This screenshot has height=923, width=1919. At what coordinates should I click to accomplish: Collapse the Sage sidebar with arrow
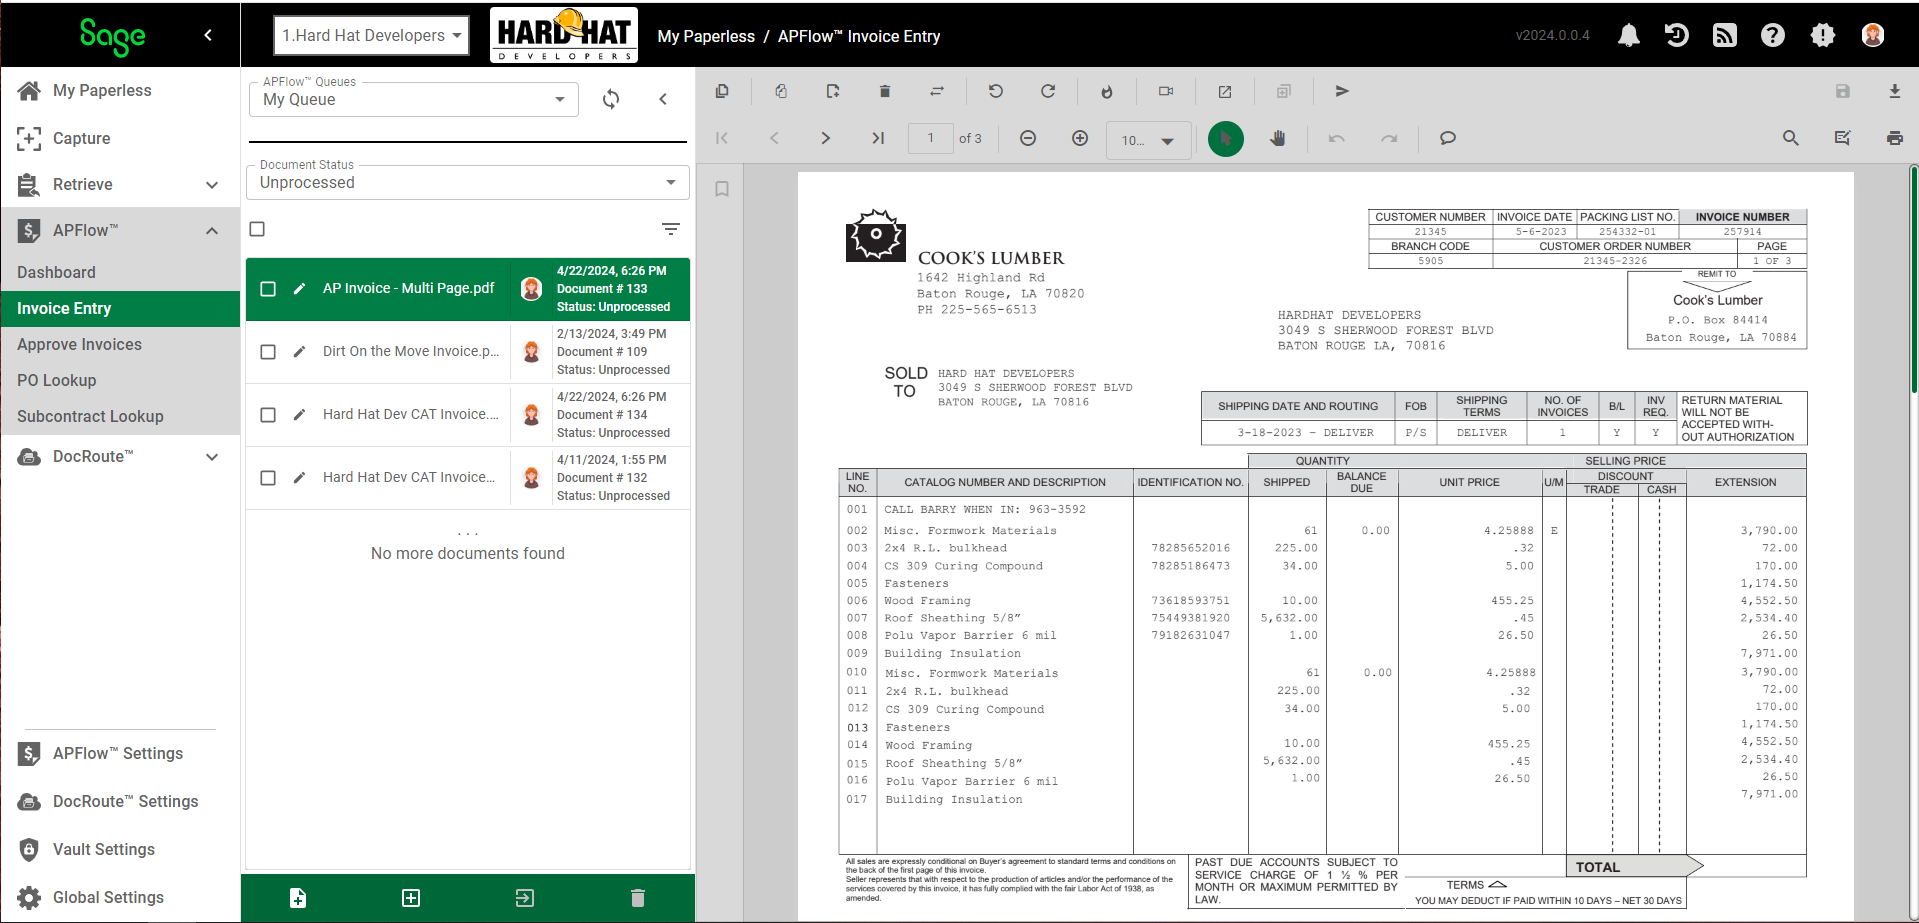coord(208,35)
